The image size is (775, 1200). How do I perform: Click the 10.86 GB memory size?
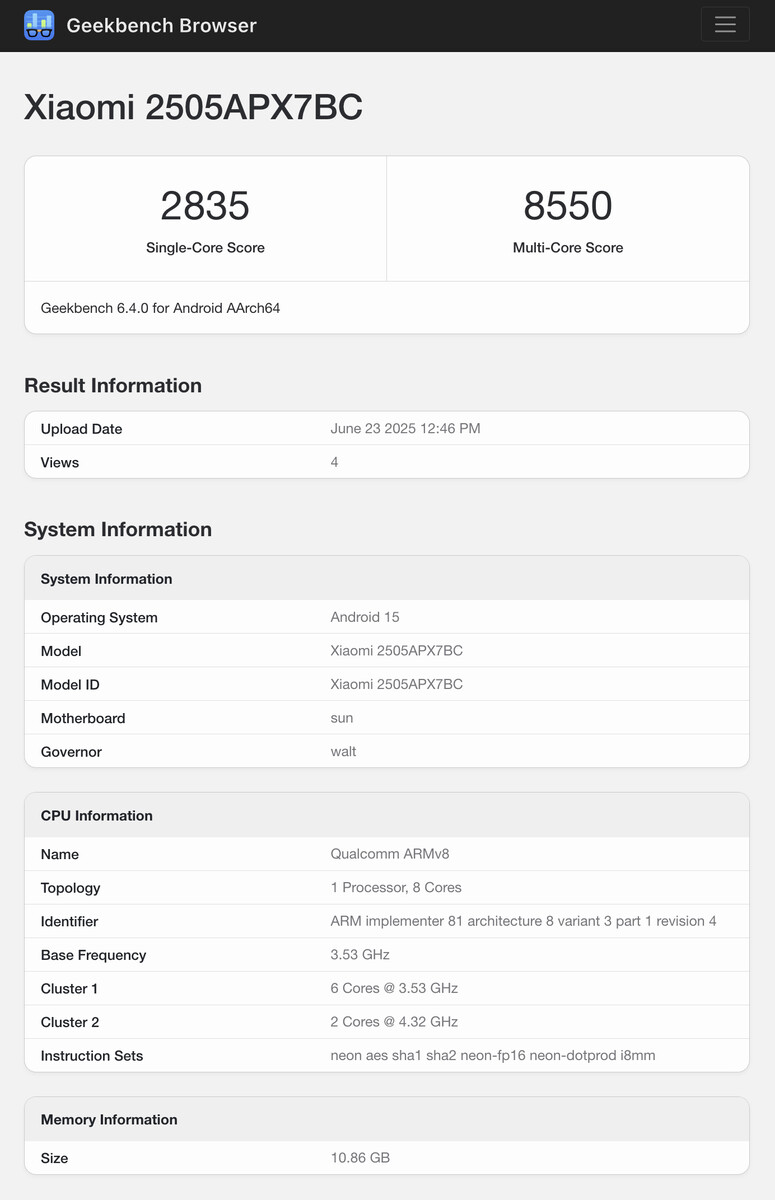coord(360,1158)
